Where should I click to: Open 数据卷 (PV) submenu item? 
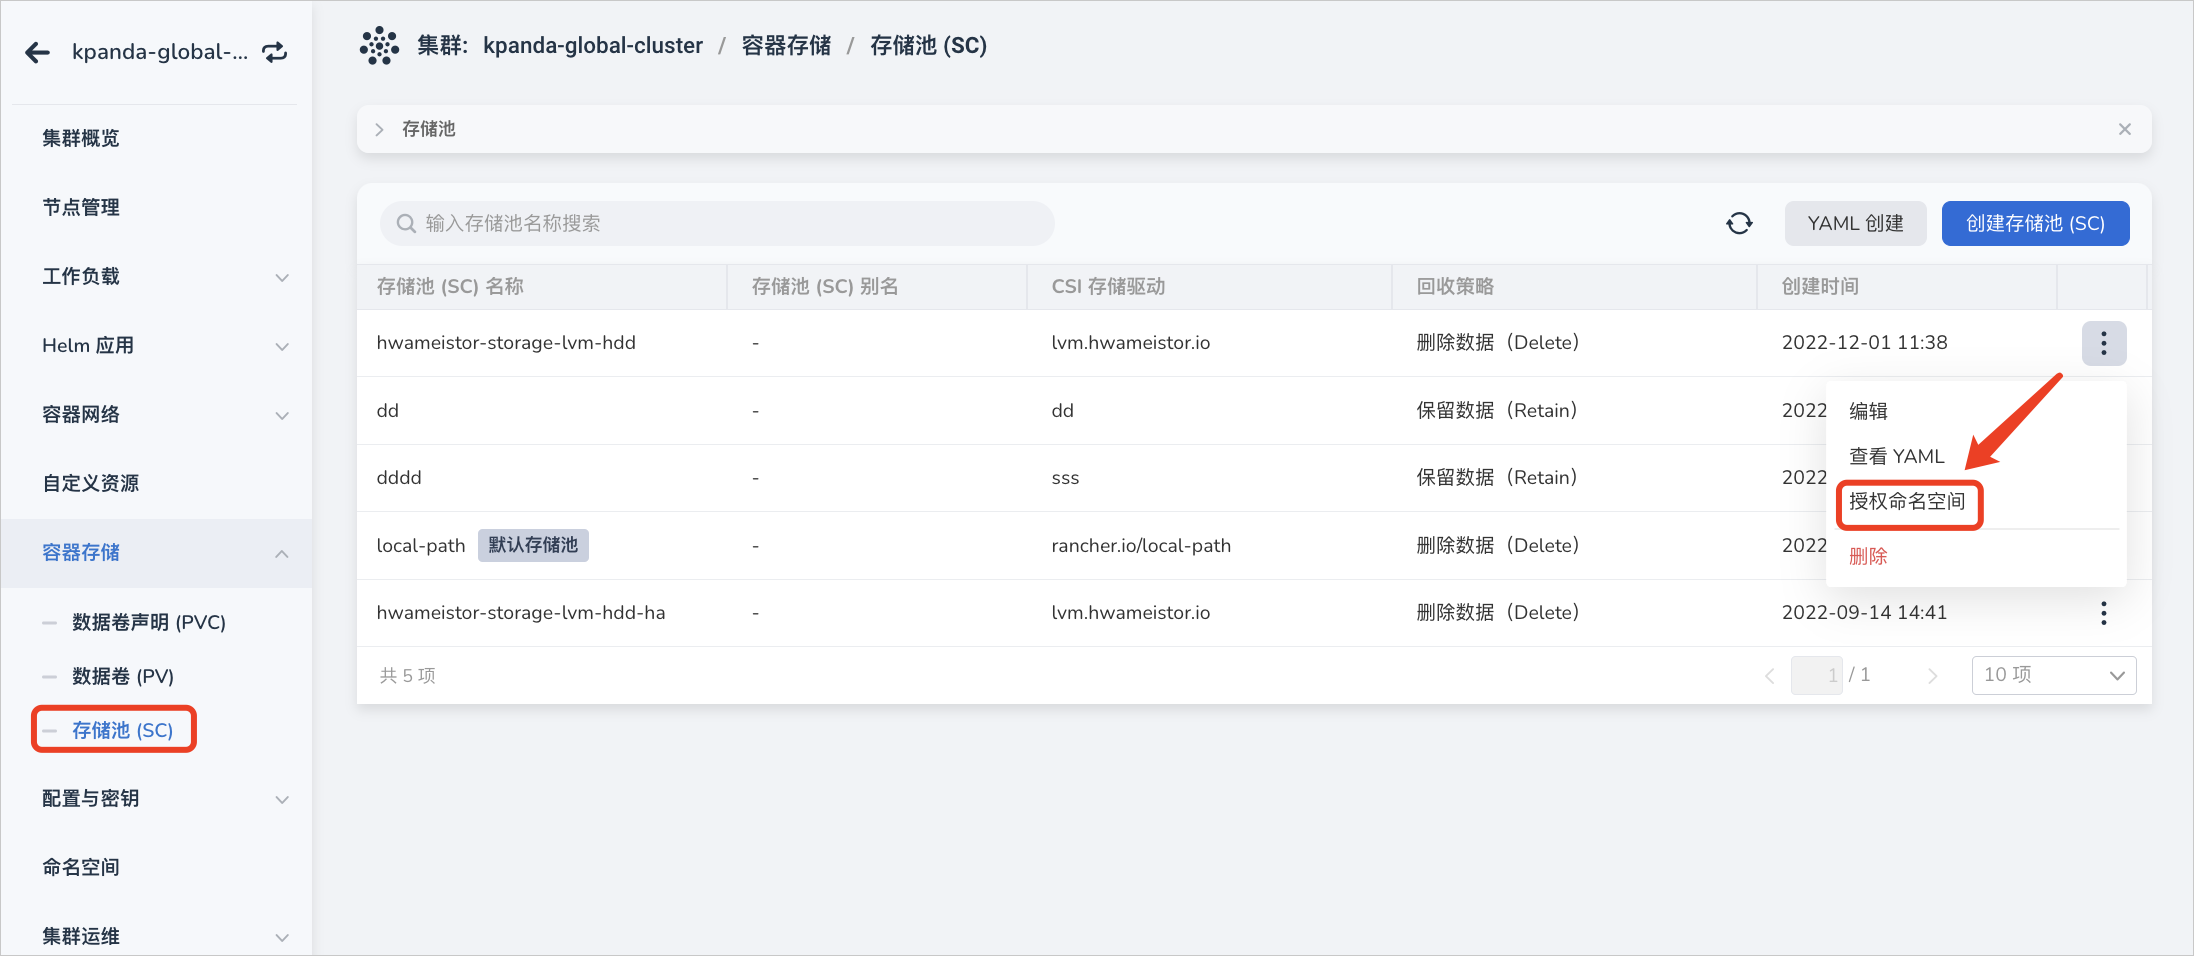pyautogui.click(x=123, y=676)
